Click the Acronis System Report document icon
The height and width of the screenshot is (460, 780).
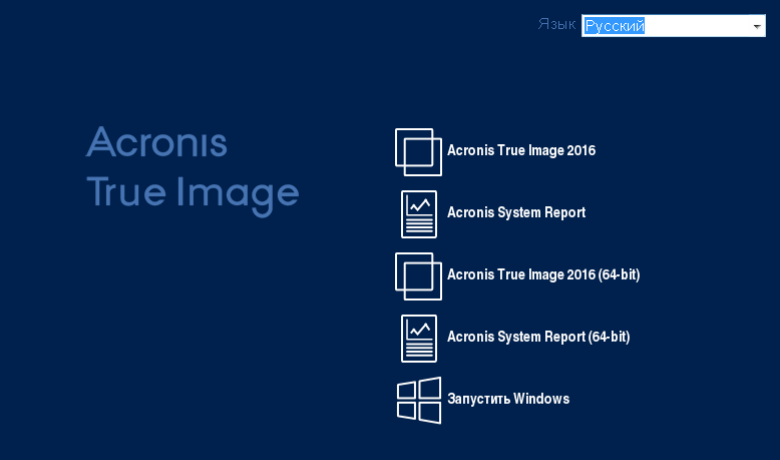pos(419,214)
